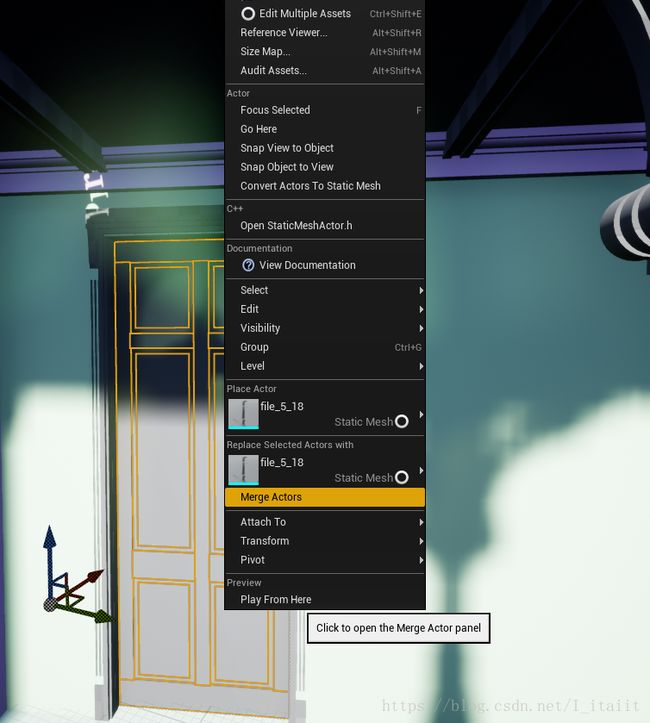Screen dimensions: 650x723
Task: Click the Replace Selected Actors file_5_18 thumbnail
Action: 243,470
